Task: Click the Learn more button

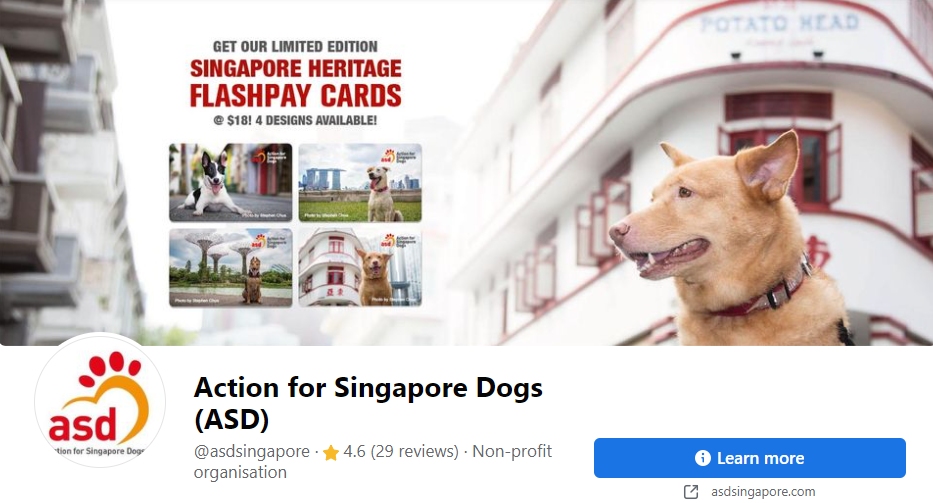Action: pyautogui.click(x=750, y=458)
